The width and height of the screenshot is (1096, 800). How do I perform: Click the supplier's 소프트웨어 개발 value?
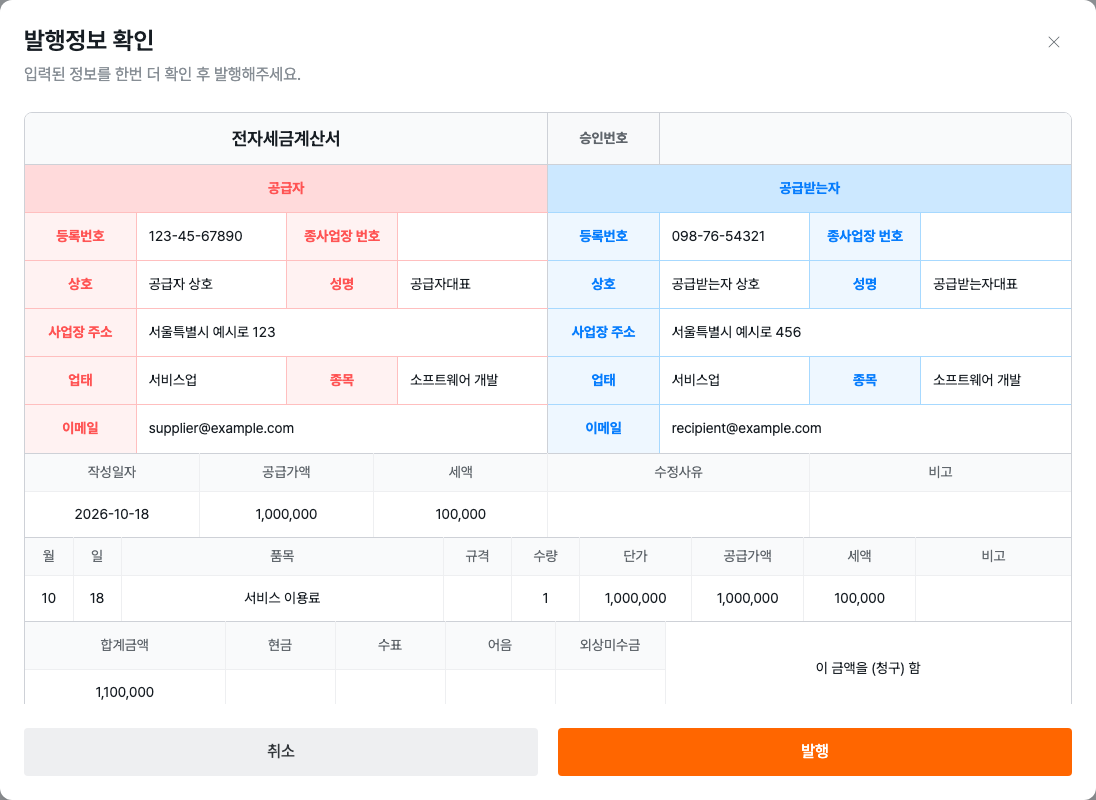pos(454,380)
